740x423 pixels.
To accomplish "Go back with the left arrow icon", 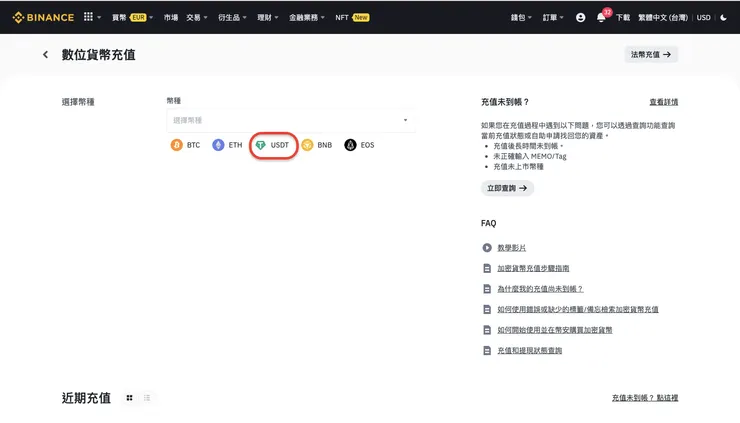I will pyautogui.click(x=45, y=55).
